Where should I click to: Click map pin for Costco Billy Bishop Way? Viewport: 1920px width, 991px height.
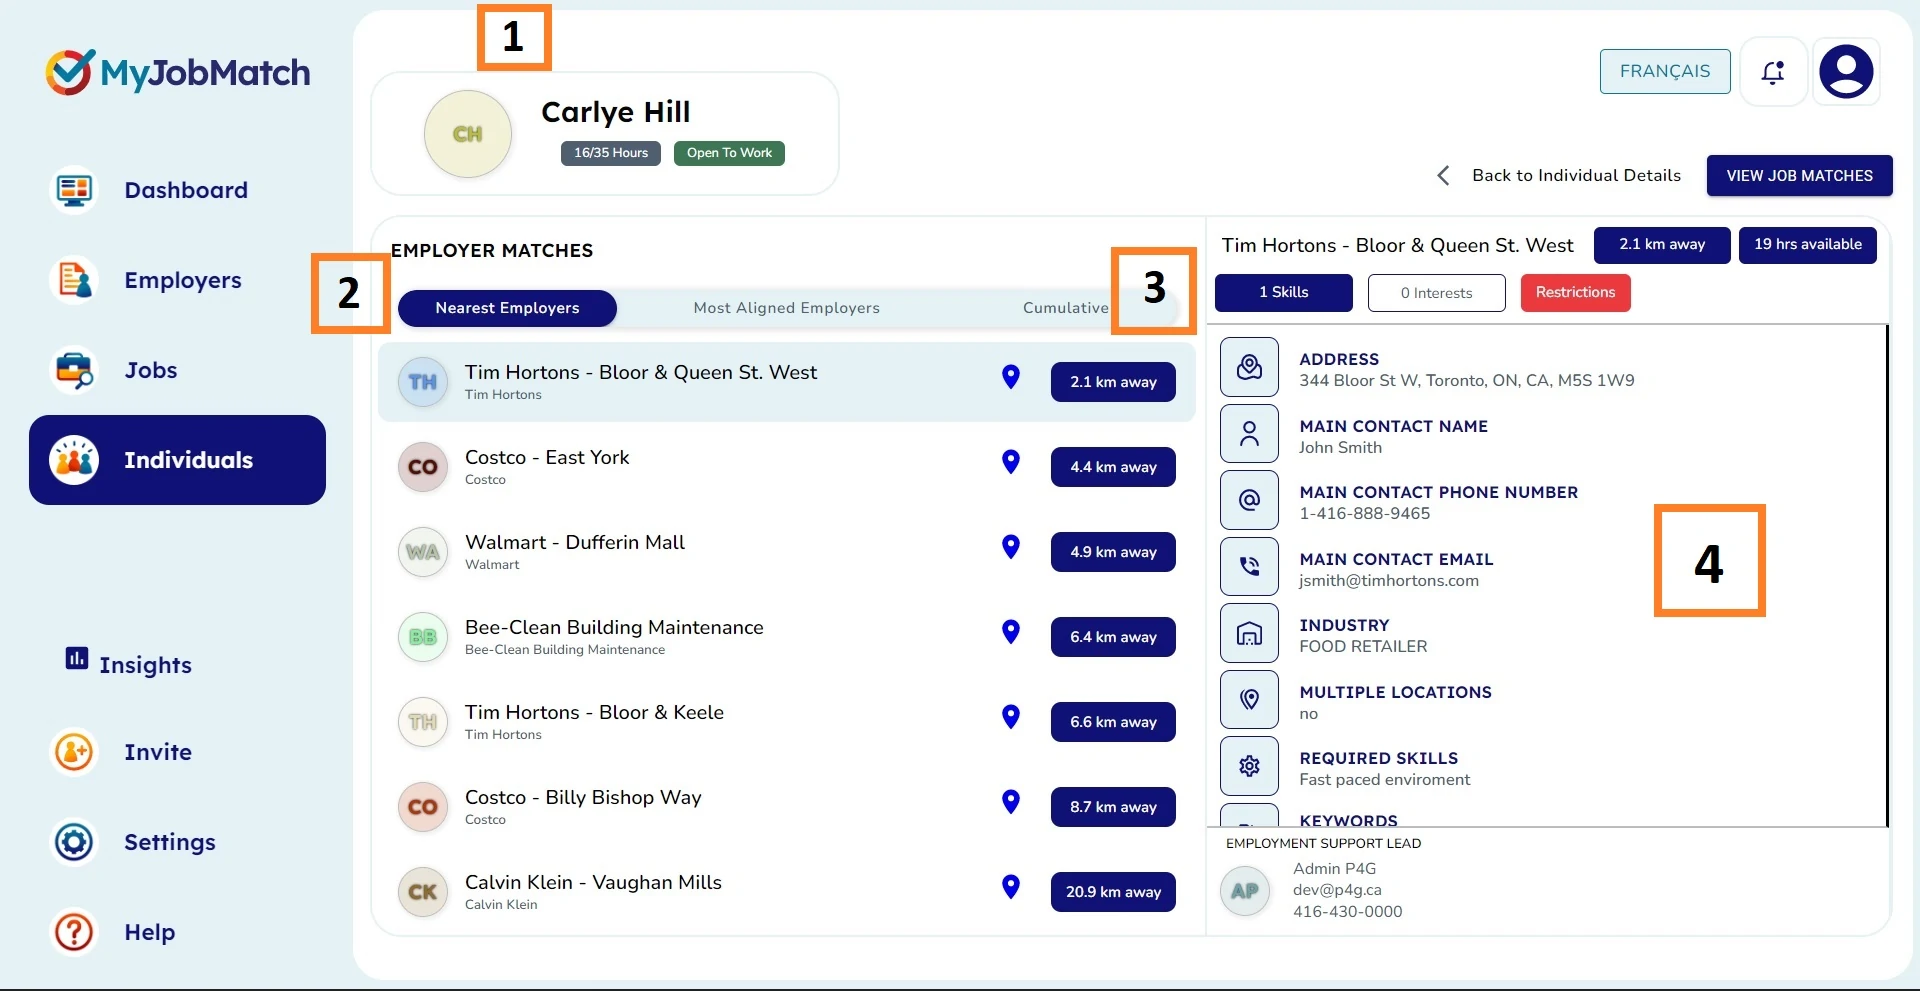pyautogui.click(x=1011, y=802)
